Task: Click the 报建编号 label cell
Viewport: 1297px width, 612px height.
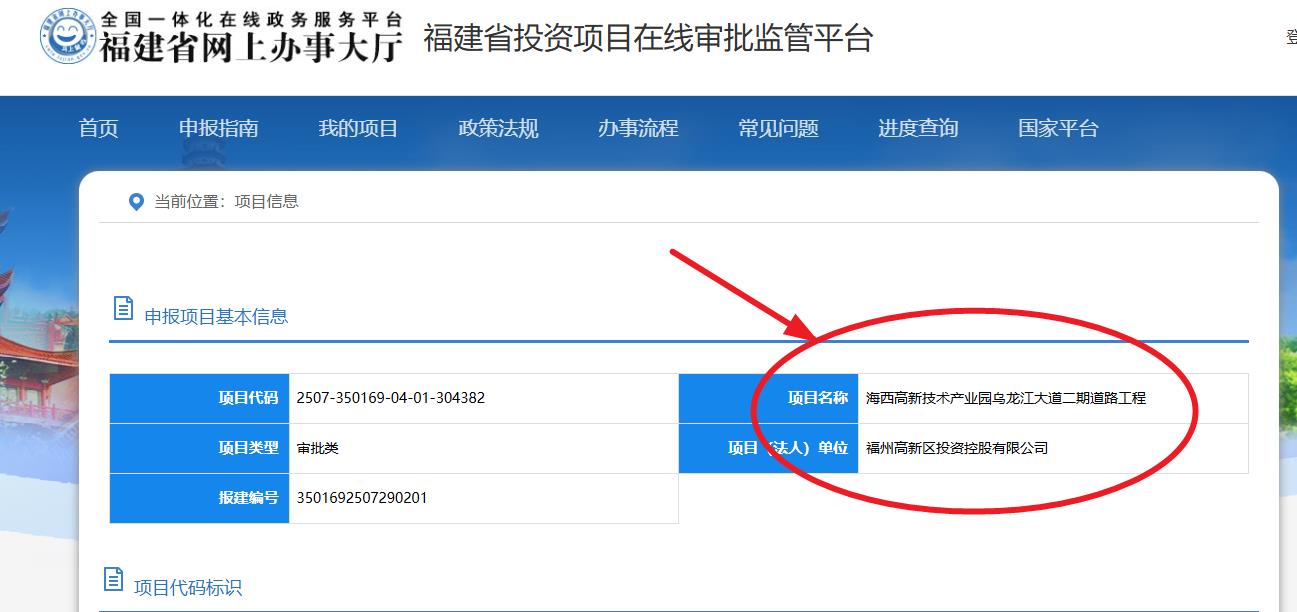Action: click(x=199, y=498)
